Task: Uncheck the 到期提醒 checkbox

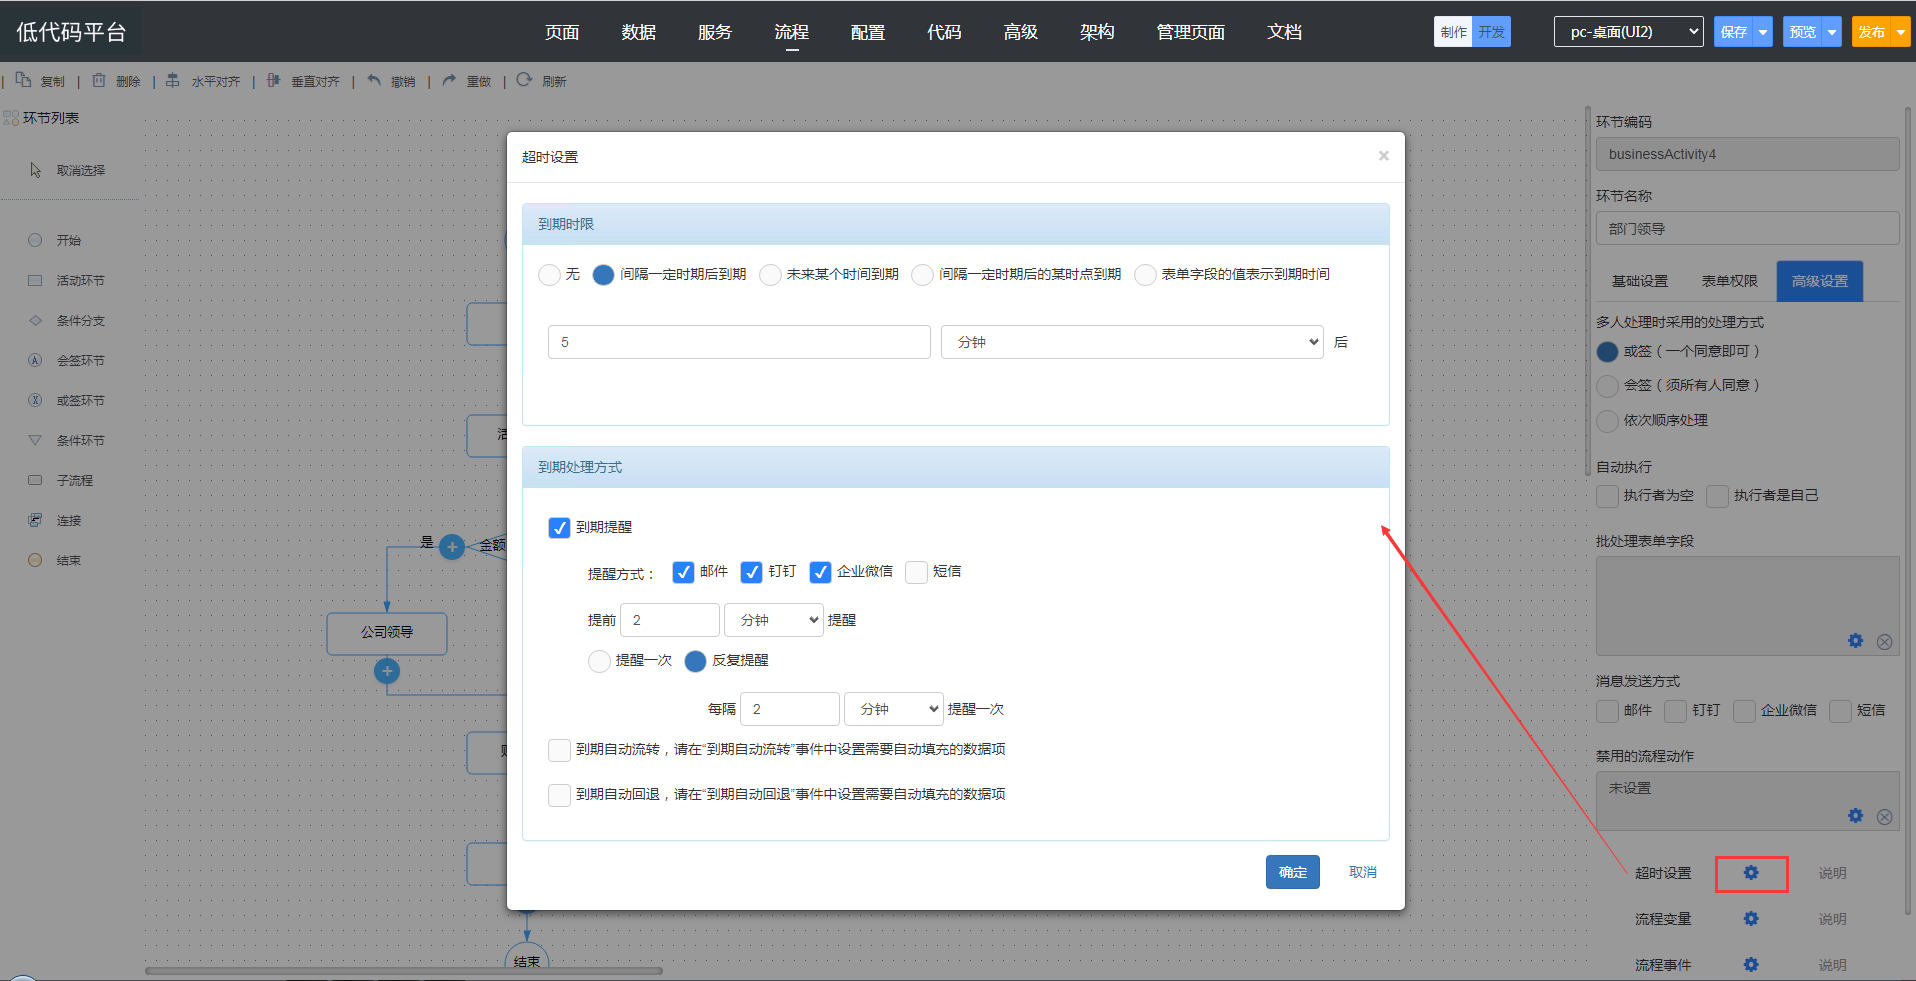Action: tap(559, 527)
